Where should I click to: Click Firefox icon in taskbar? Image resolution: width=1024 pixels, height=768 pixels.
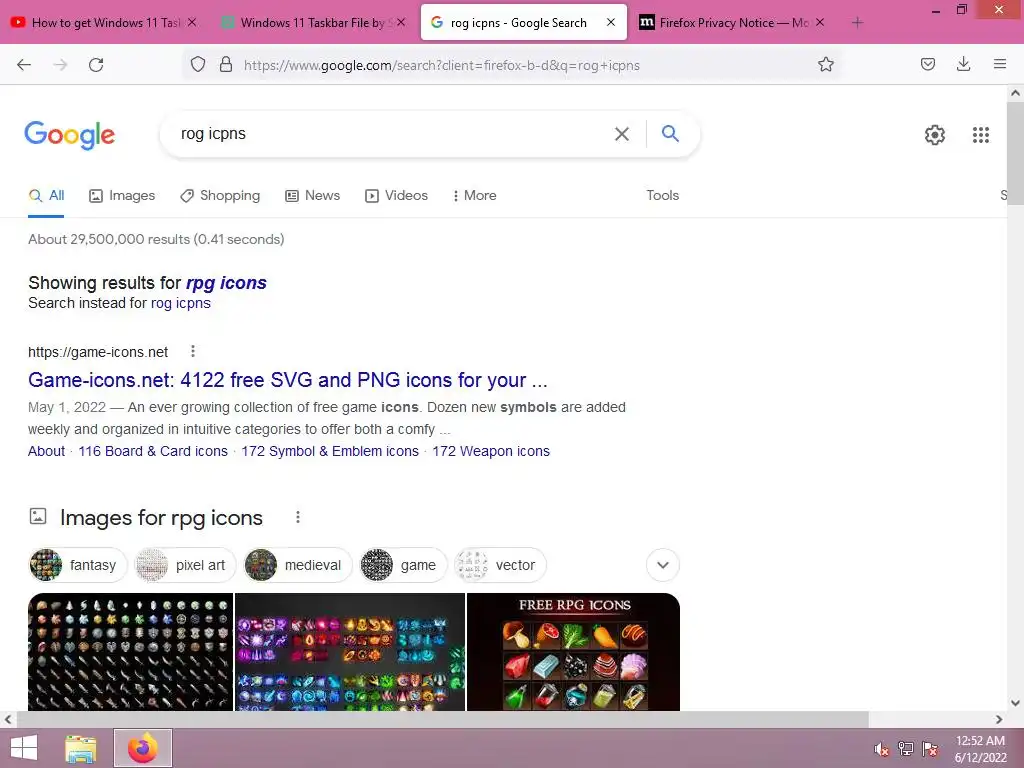143,748
